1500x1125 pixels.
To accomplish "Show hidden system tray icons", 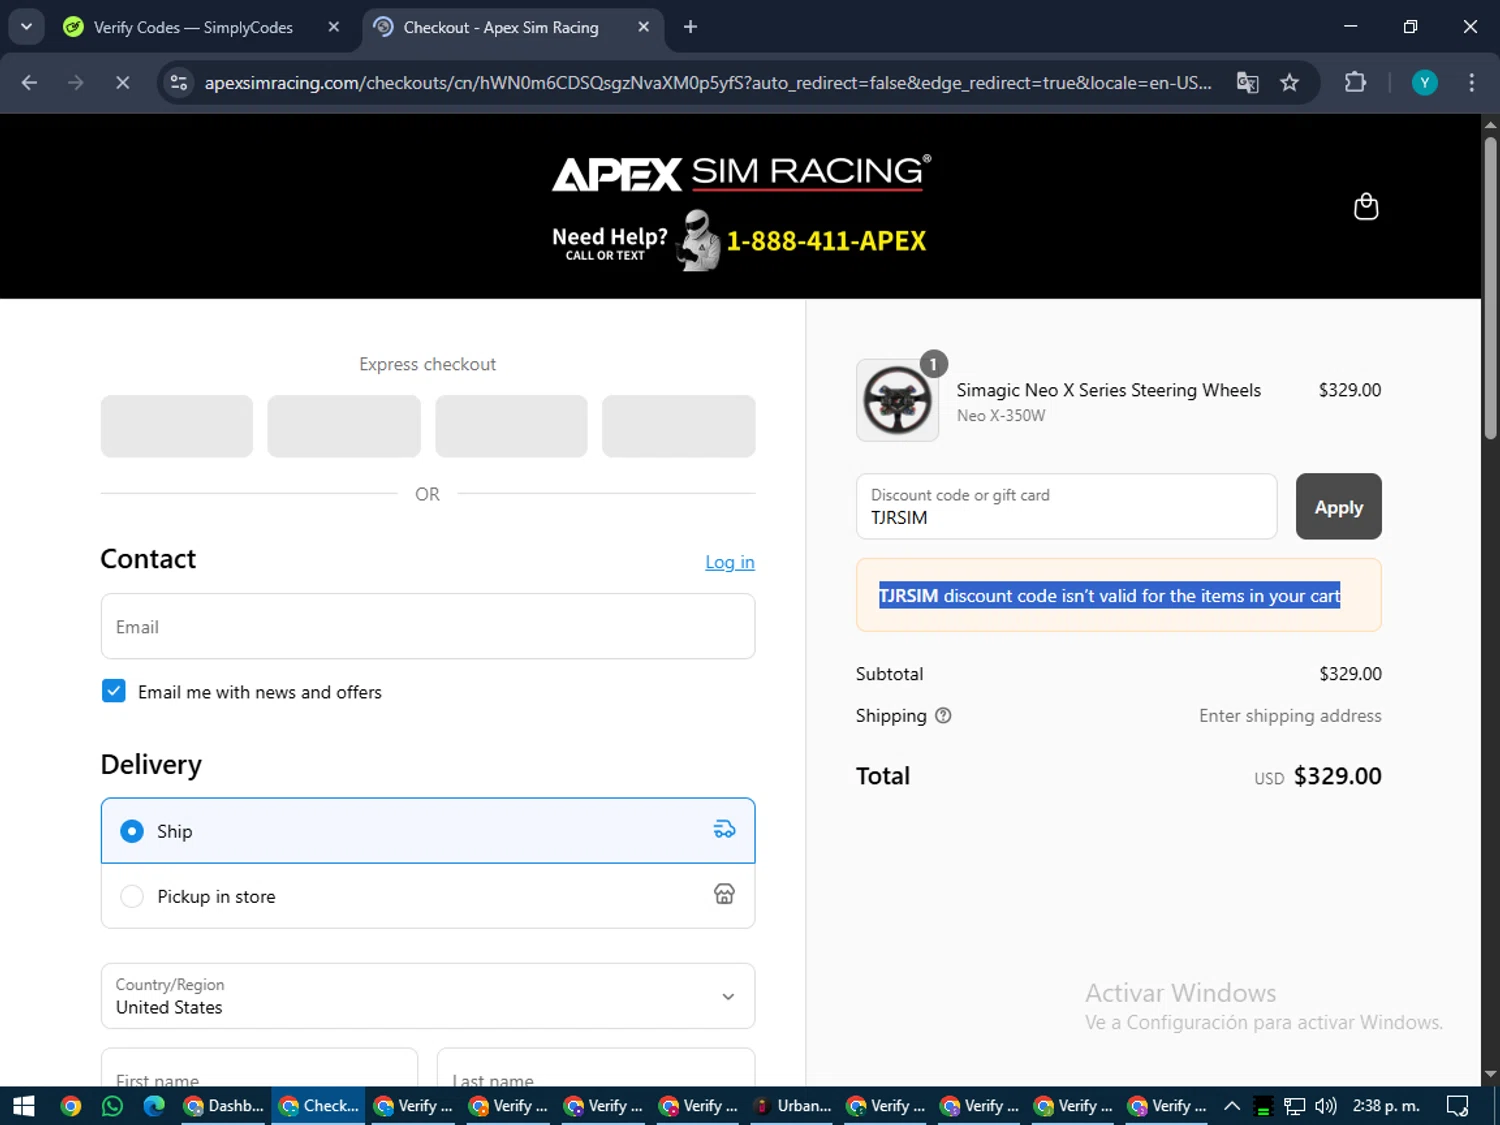I will click(x=1232, y=1106).
